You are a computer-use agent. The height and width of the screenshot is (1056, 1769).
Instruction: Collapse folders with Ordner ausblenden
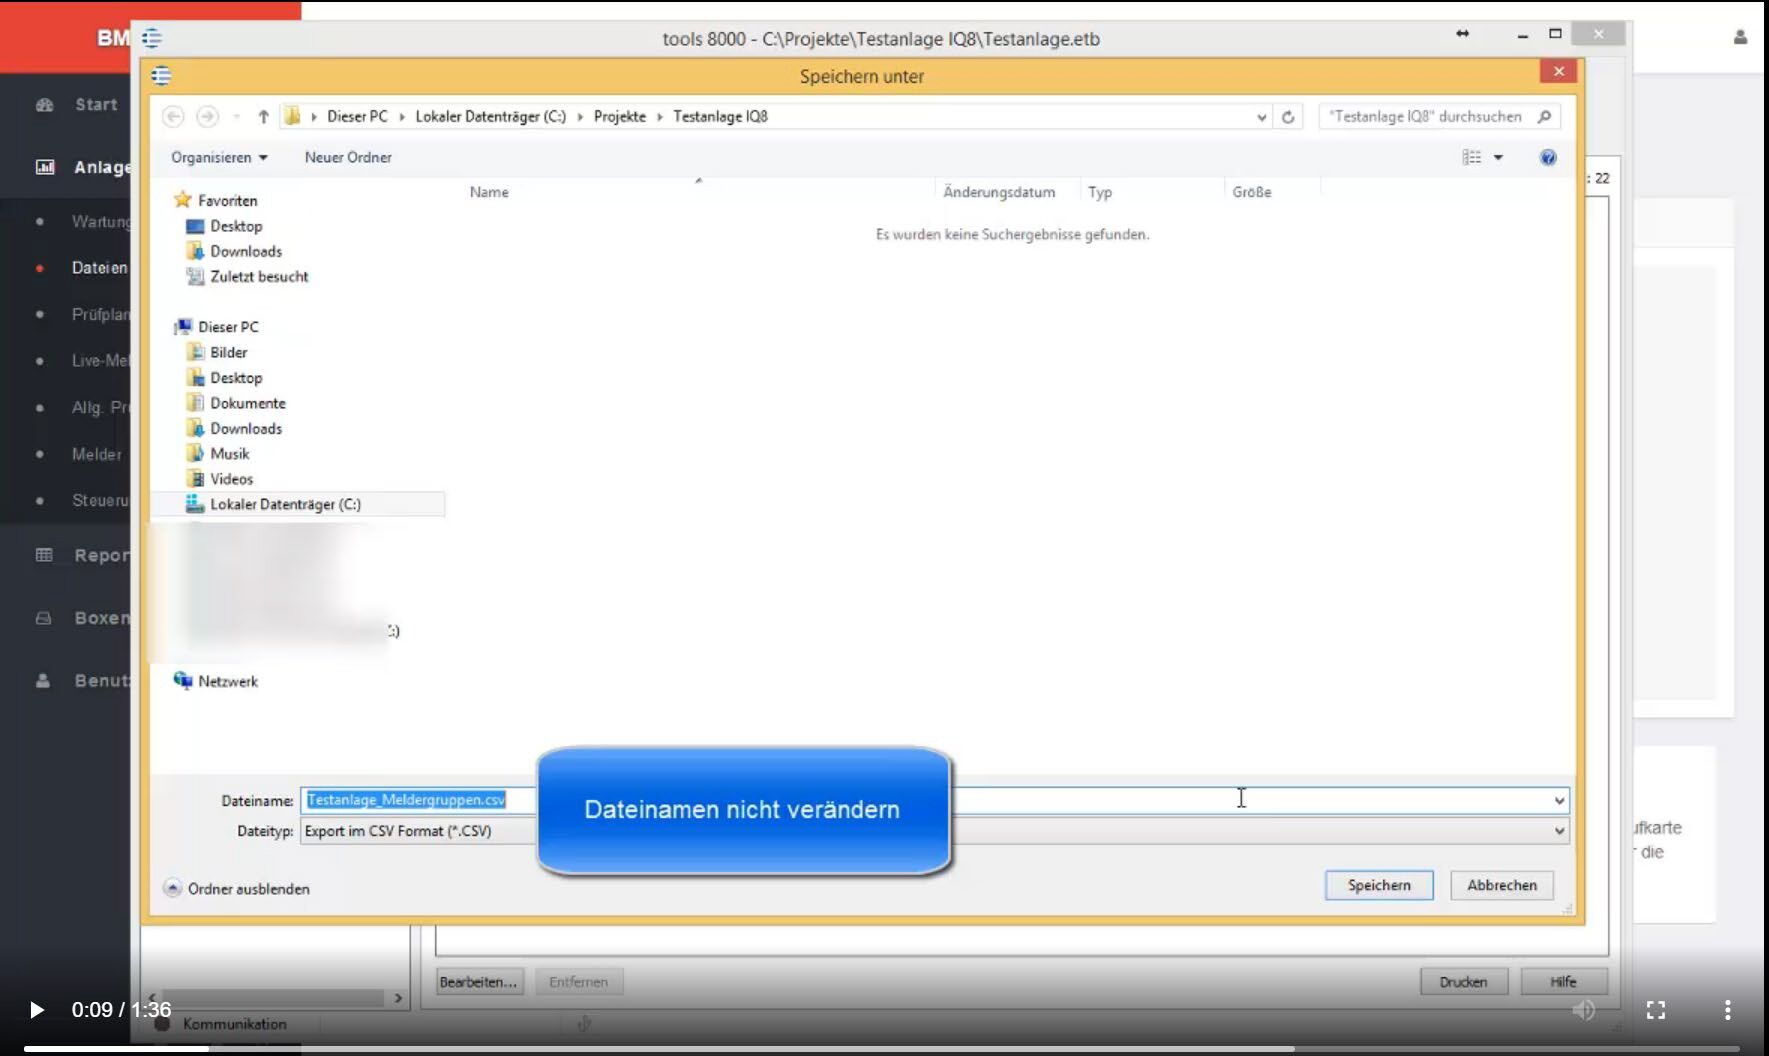(237, 888)
